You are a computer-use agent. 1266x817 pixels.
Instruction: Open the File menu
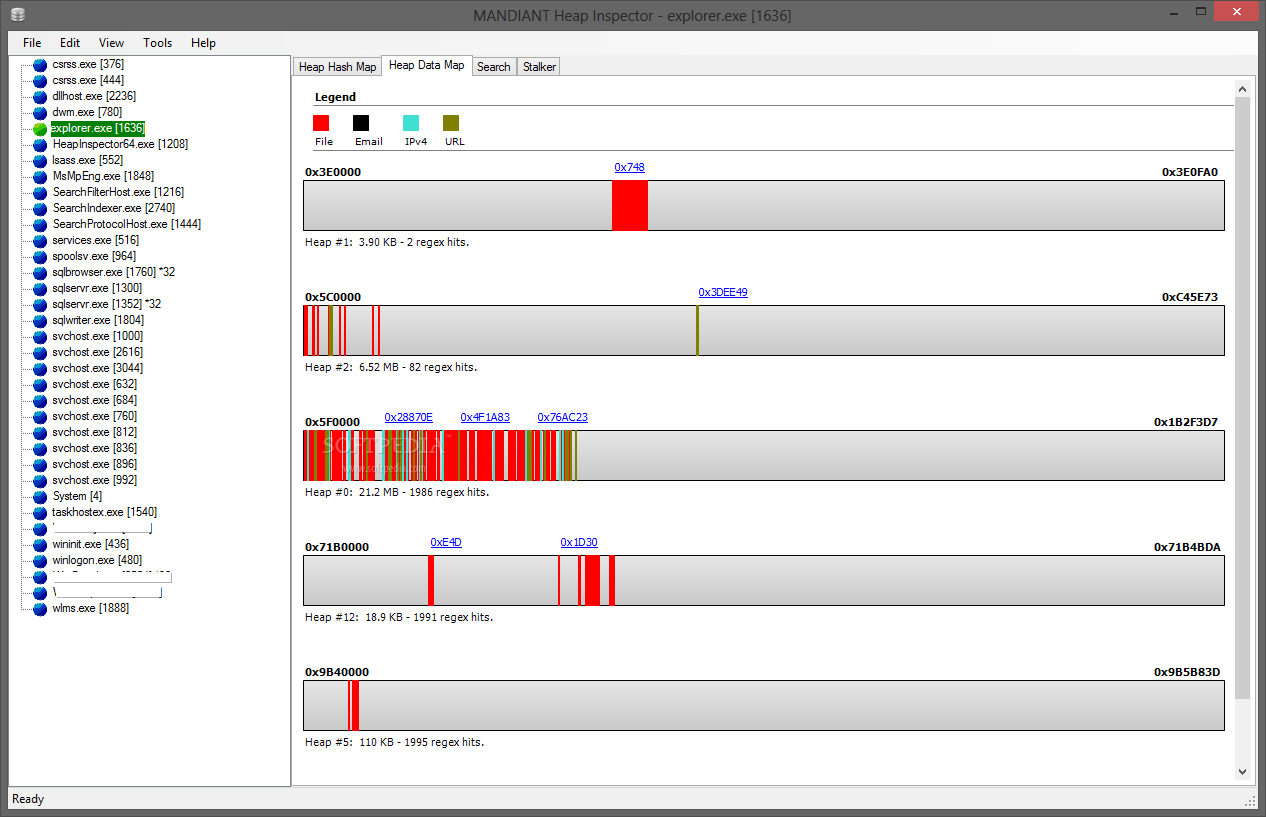pos(32,43)
